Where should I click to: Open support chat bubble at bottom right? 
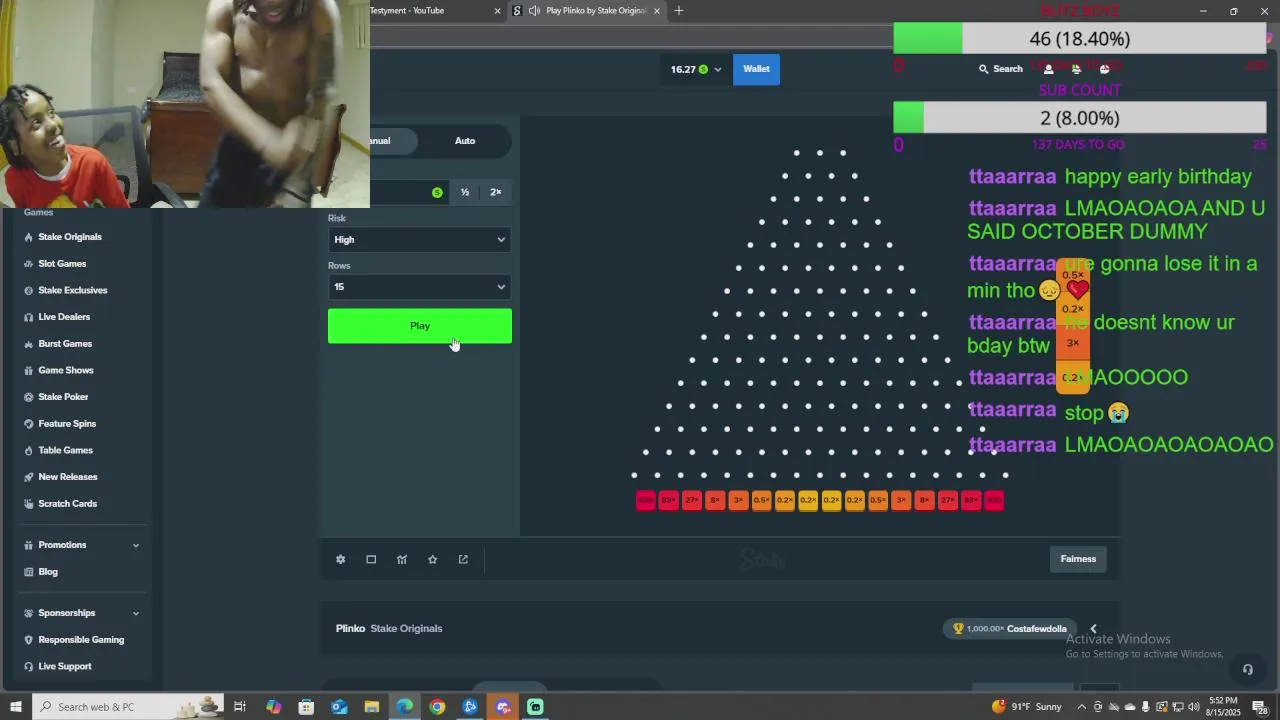(x=1247, y=669)
